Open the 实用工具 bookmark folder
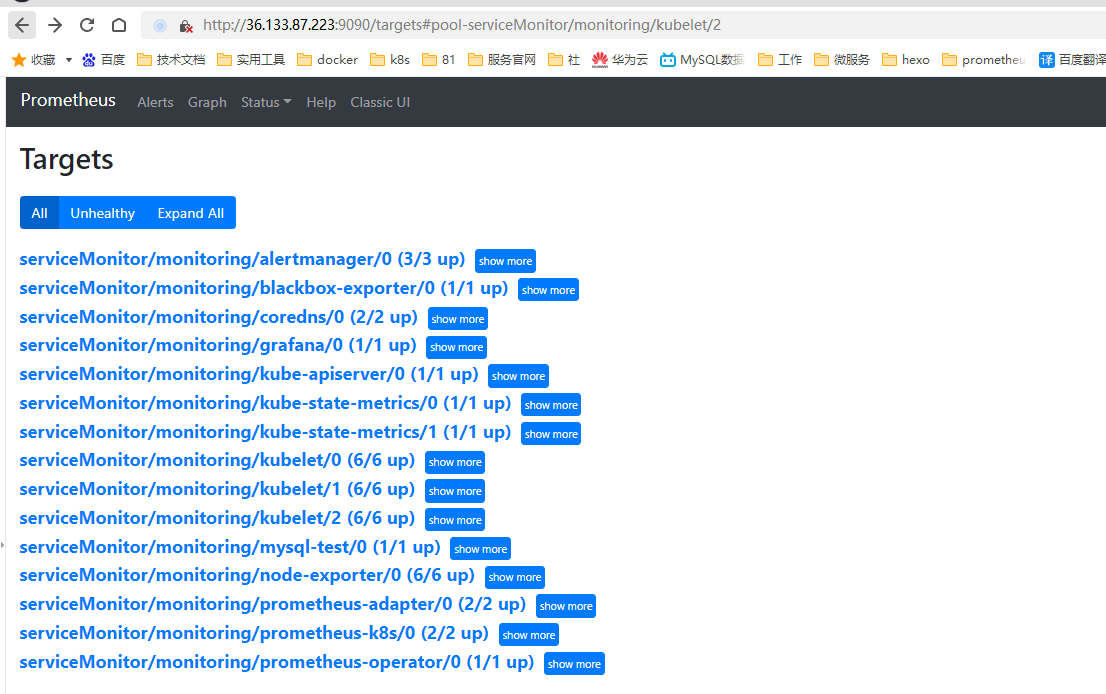Viewport: 1106px width, 694px height. point(251,60)
